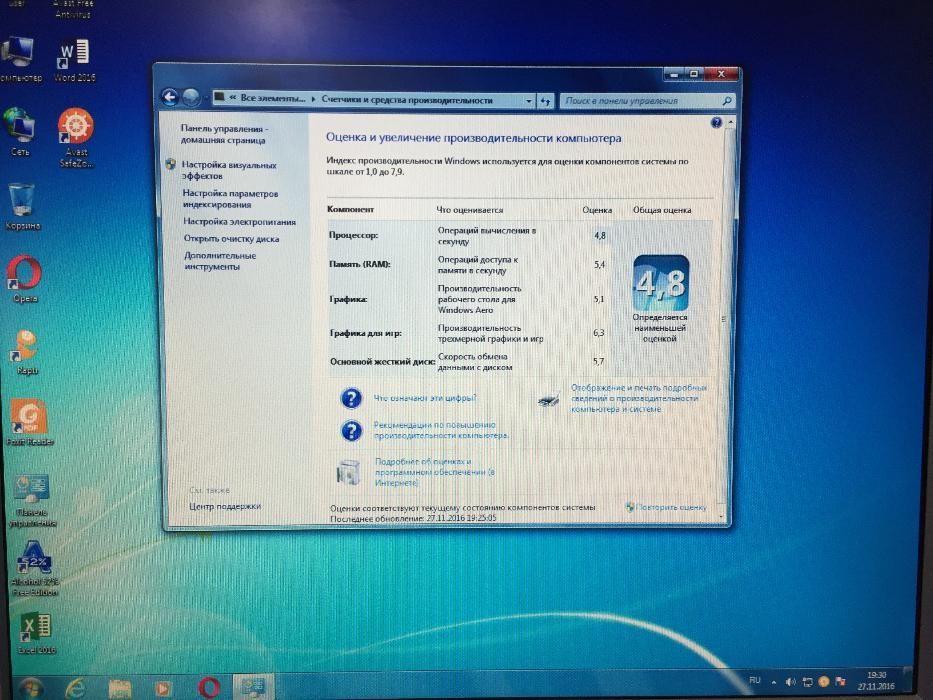The width and height of the screenshot is (933, 700).
Task: Click Opera icon in the taskbar
Action: pyautogui.click(x=208, y=688)
